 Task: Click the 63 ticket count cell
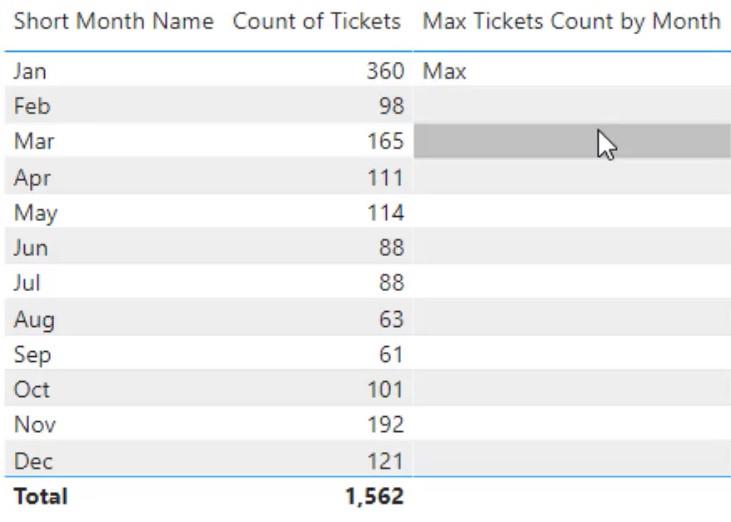(391, 320)
